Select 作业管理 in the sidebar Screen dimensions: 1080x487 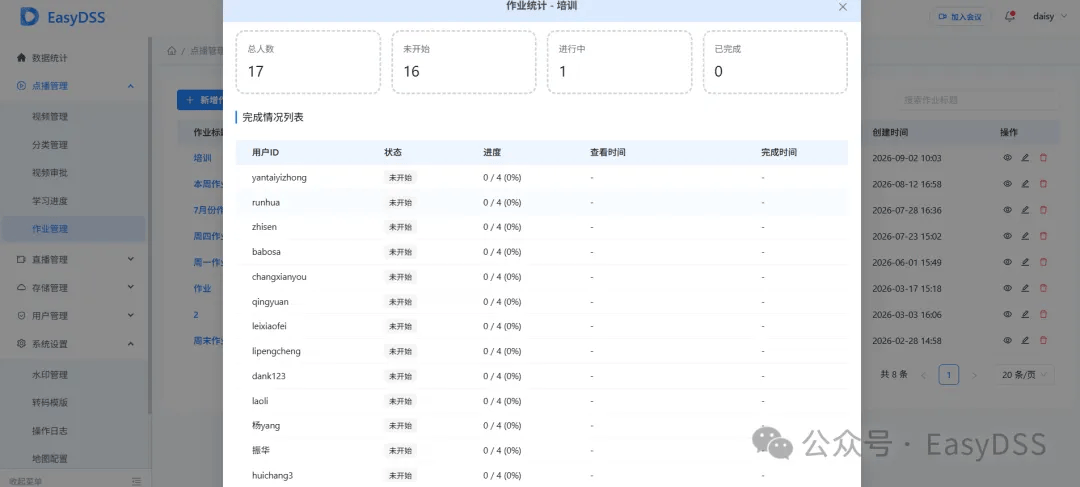(x=74, y=229)
